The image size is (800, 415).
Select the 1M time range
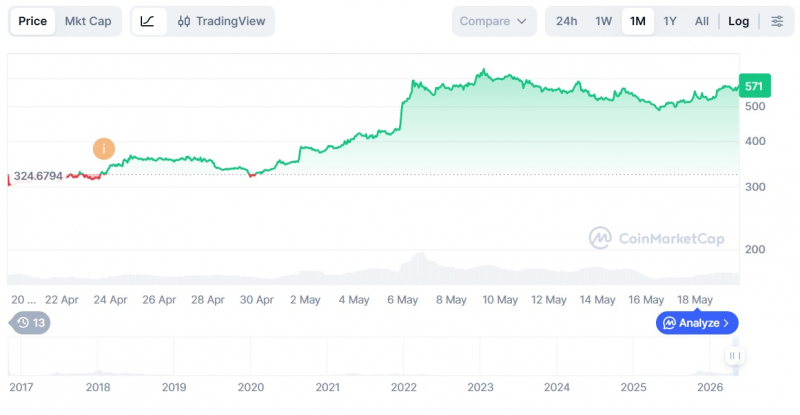pos(638,21)
